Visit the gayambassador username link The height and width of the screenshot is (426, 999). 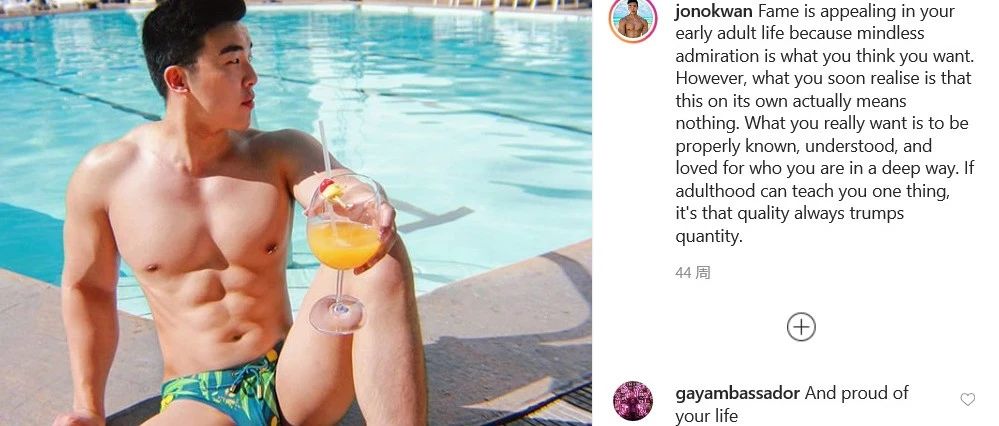click(x=737, y=394)
